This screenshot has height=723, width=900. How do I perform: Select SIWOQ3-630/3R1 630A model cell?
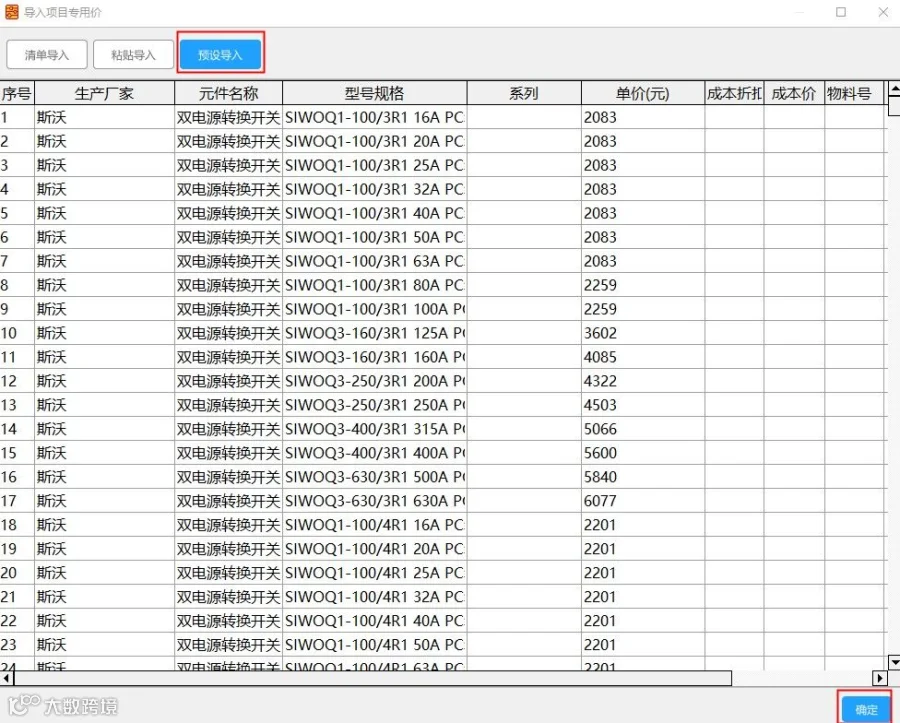click(x=374, y=501)
